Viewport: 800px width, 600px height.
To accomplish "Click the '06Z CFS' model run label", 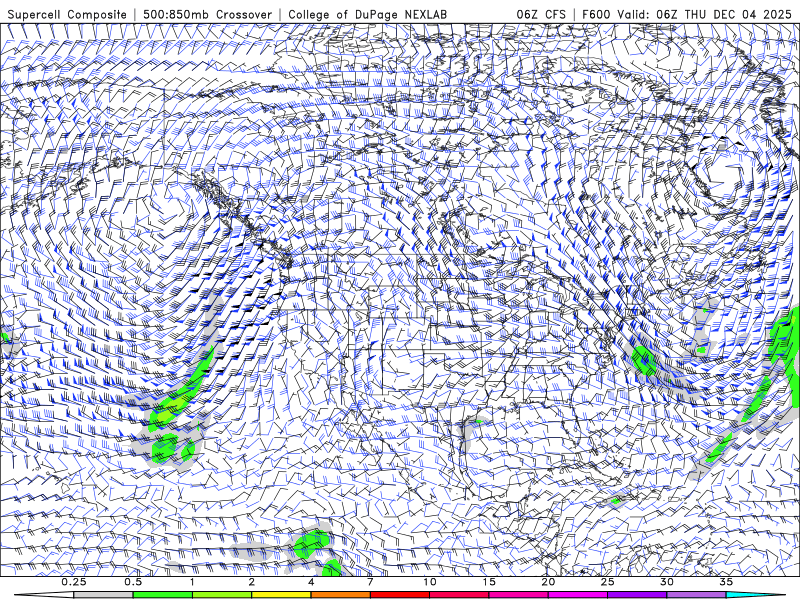I will coord(541,14).
